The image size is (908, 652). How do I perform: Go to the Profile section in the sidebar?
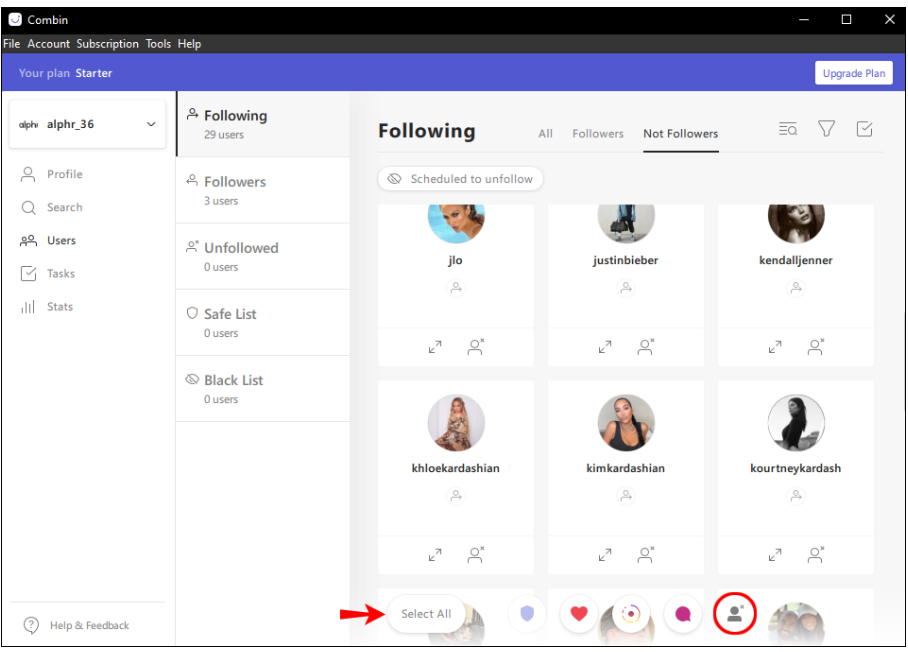point(52,174)
